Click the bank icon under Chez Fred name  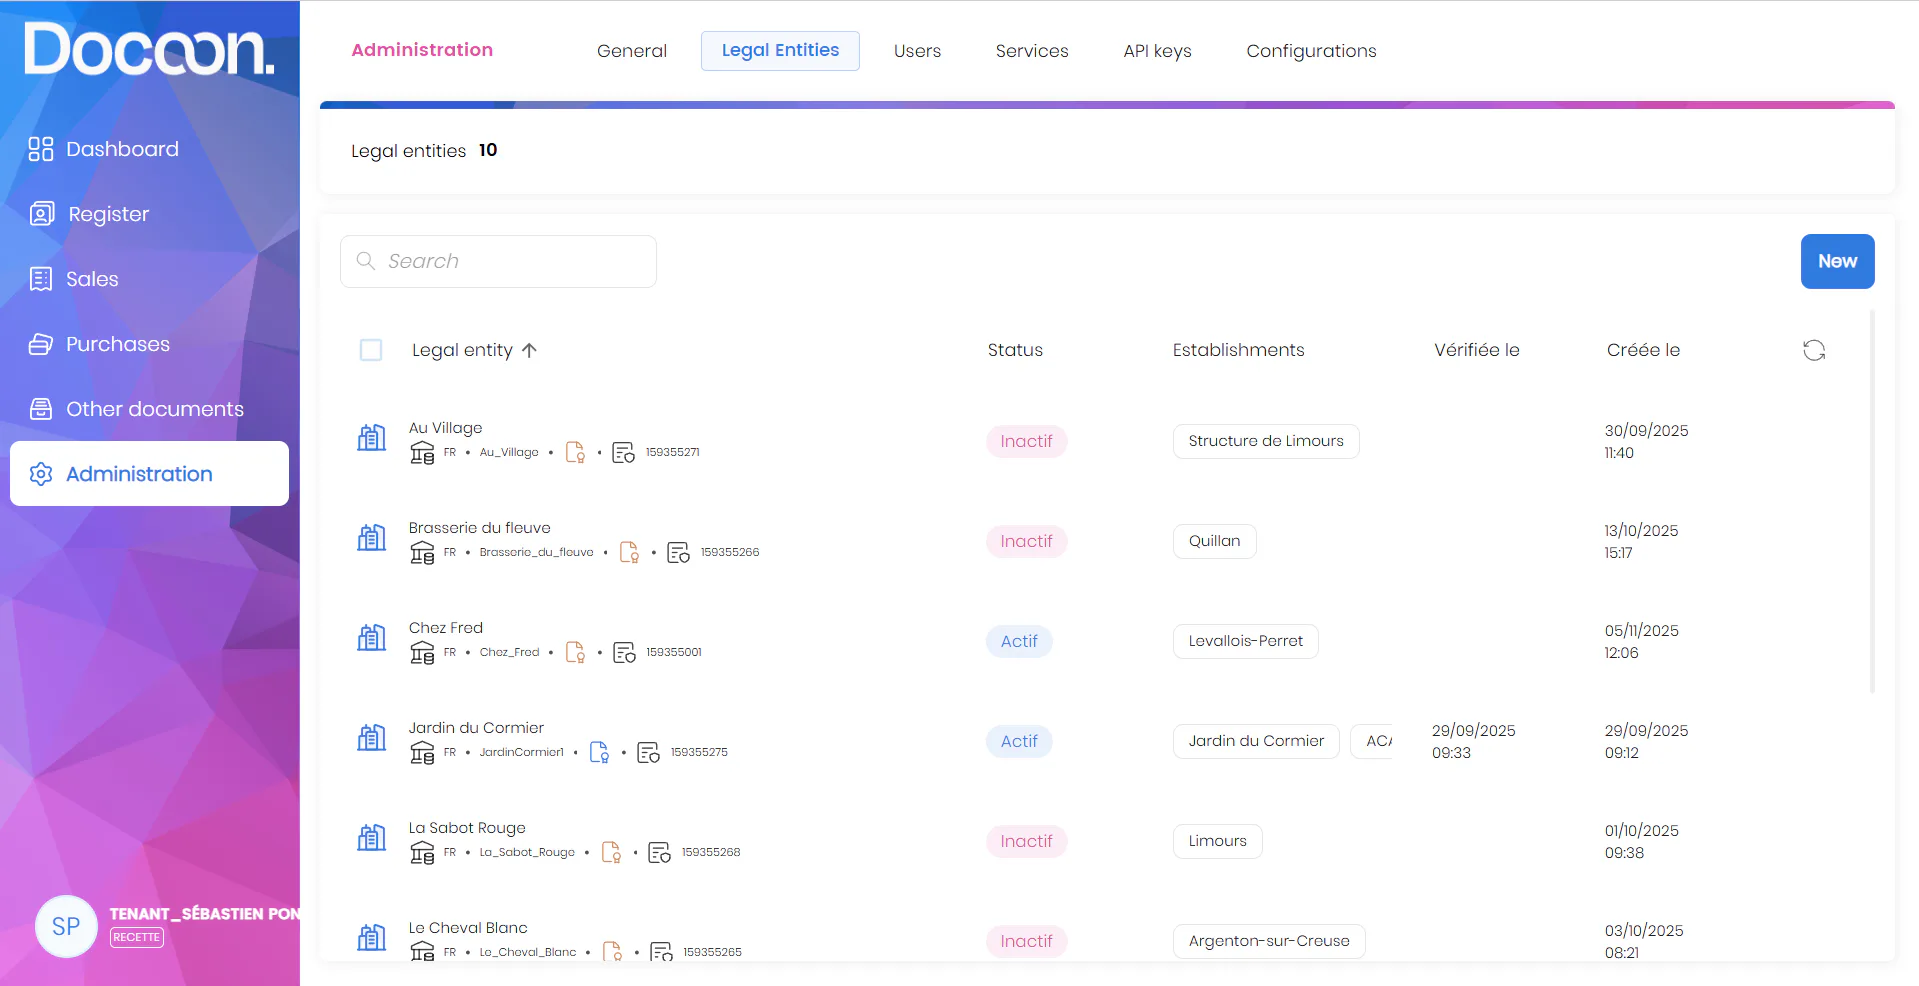pos(422,653)
